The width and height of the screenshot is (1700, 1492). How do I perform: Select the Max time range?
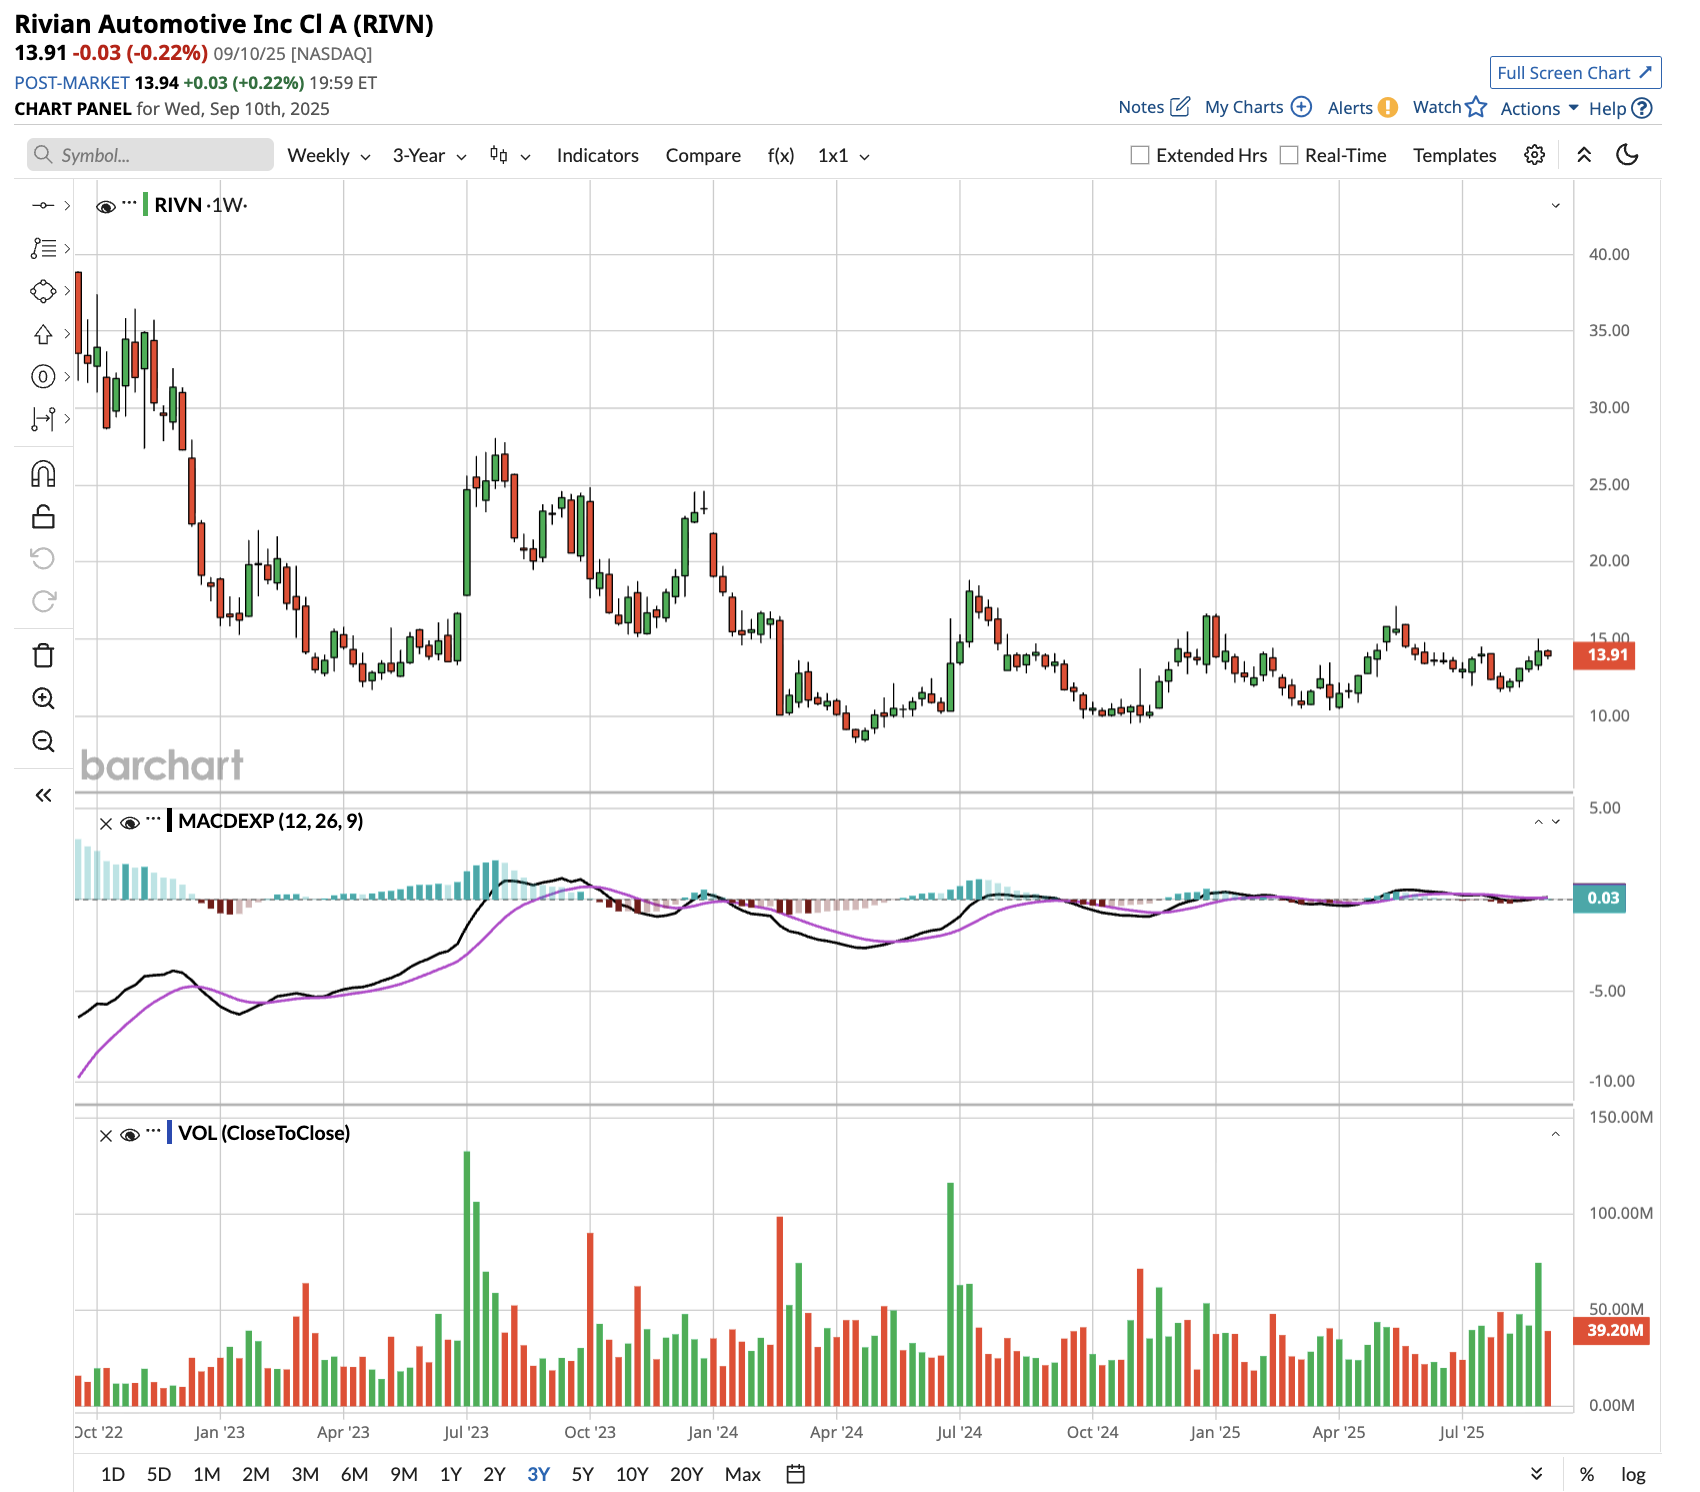point(743,1474)
